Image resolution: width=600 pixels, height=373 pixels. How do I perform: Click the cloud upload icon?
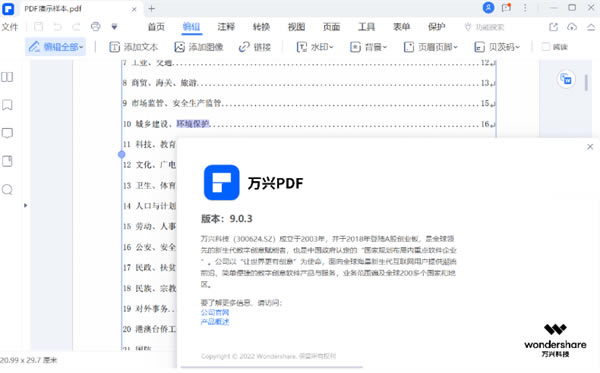[x=572, y=27]
